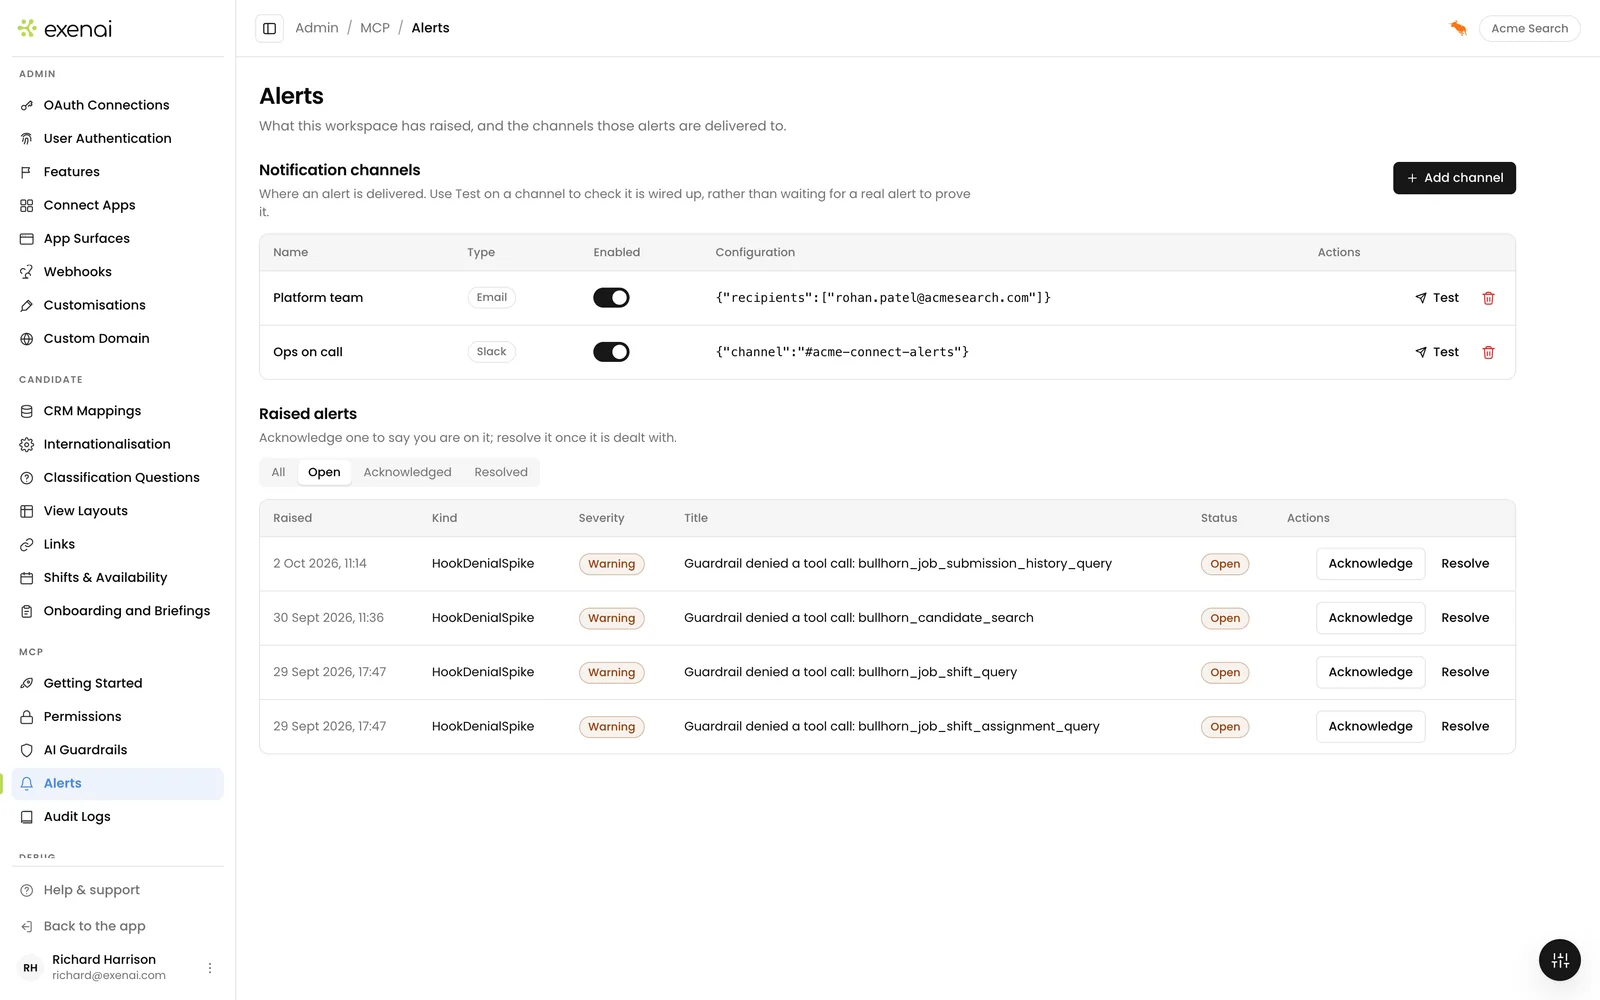Switch to Acknowledged alerts tab
The width and height of the screenshot is (1600, 1000).
(x=407, y=472)
